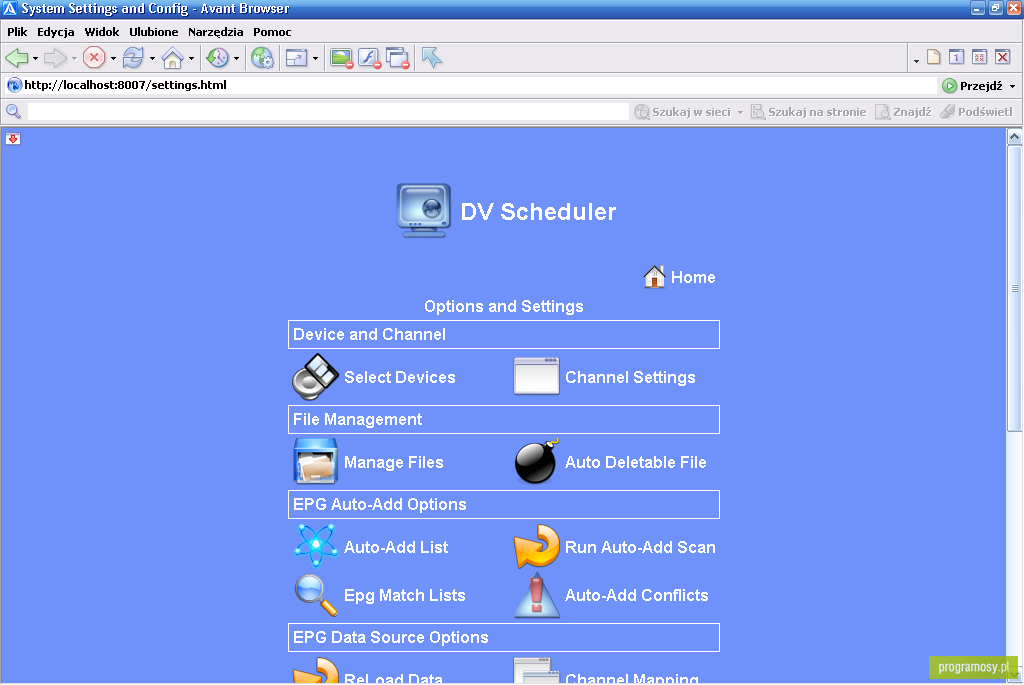Click the arrow cursor toolbar icon
The height and width of the screenshot is (685, 1024).
431,57
